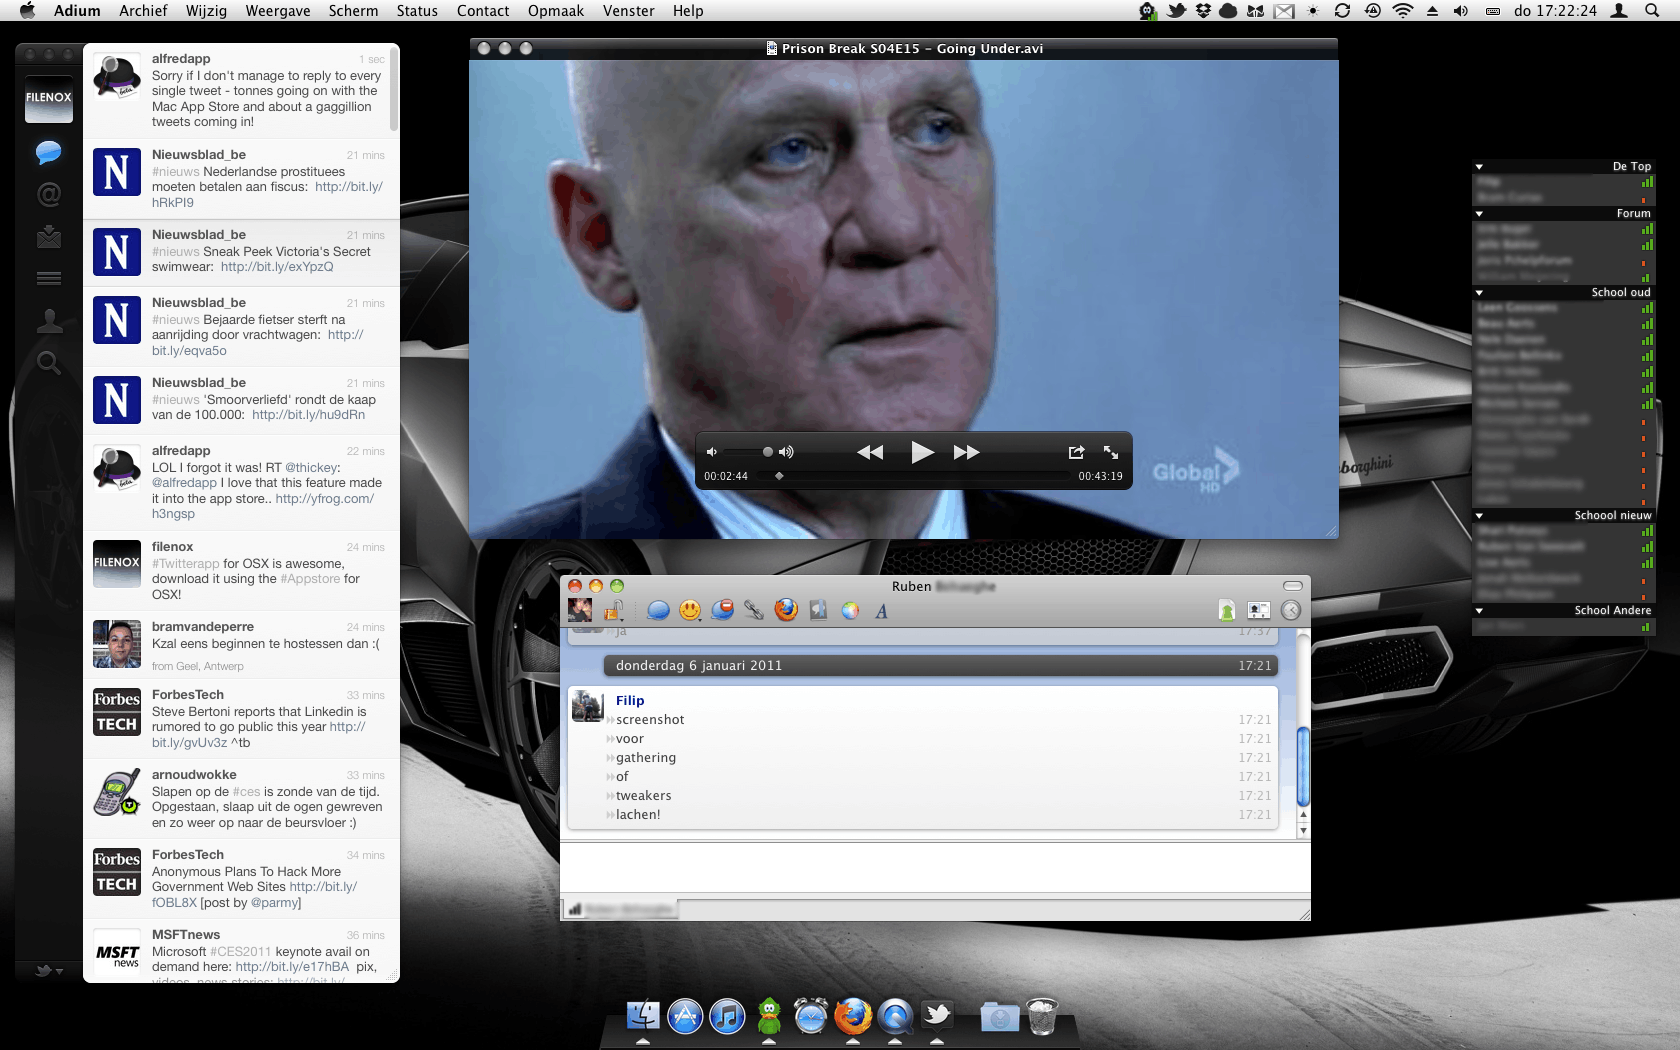Click the insert link chain icon
Image resolution: width=1680 pixels, height=1050 pixels.
point(754,610)
